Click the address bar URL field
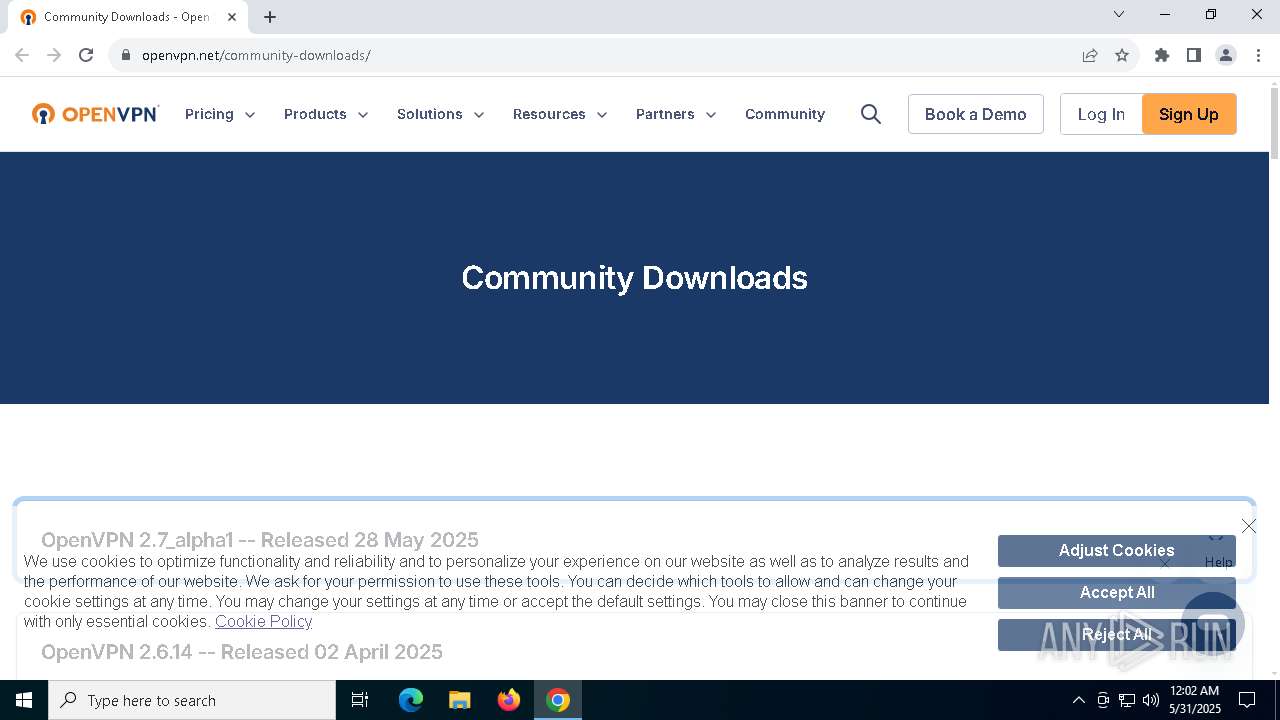This screenshot has height=720, width=1280. tap(600, 55)
